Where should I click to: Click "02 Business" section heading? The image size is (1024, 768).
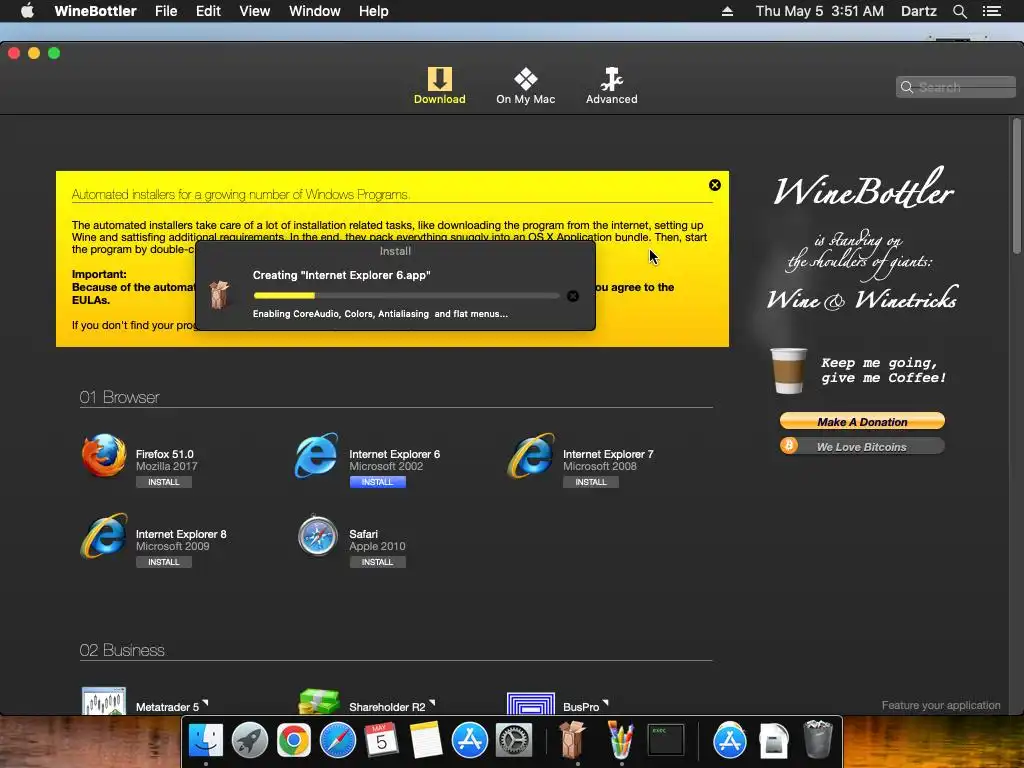[122, 650]
